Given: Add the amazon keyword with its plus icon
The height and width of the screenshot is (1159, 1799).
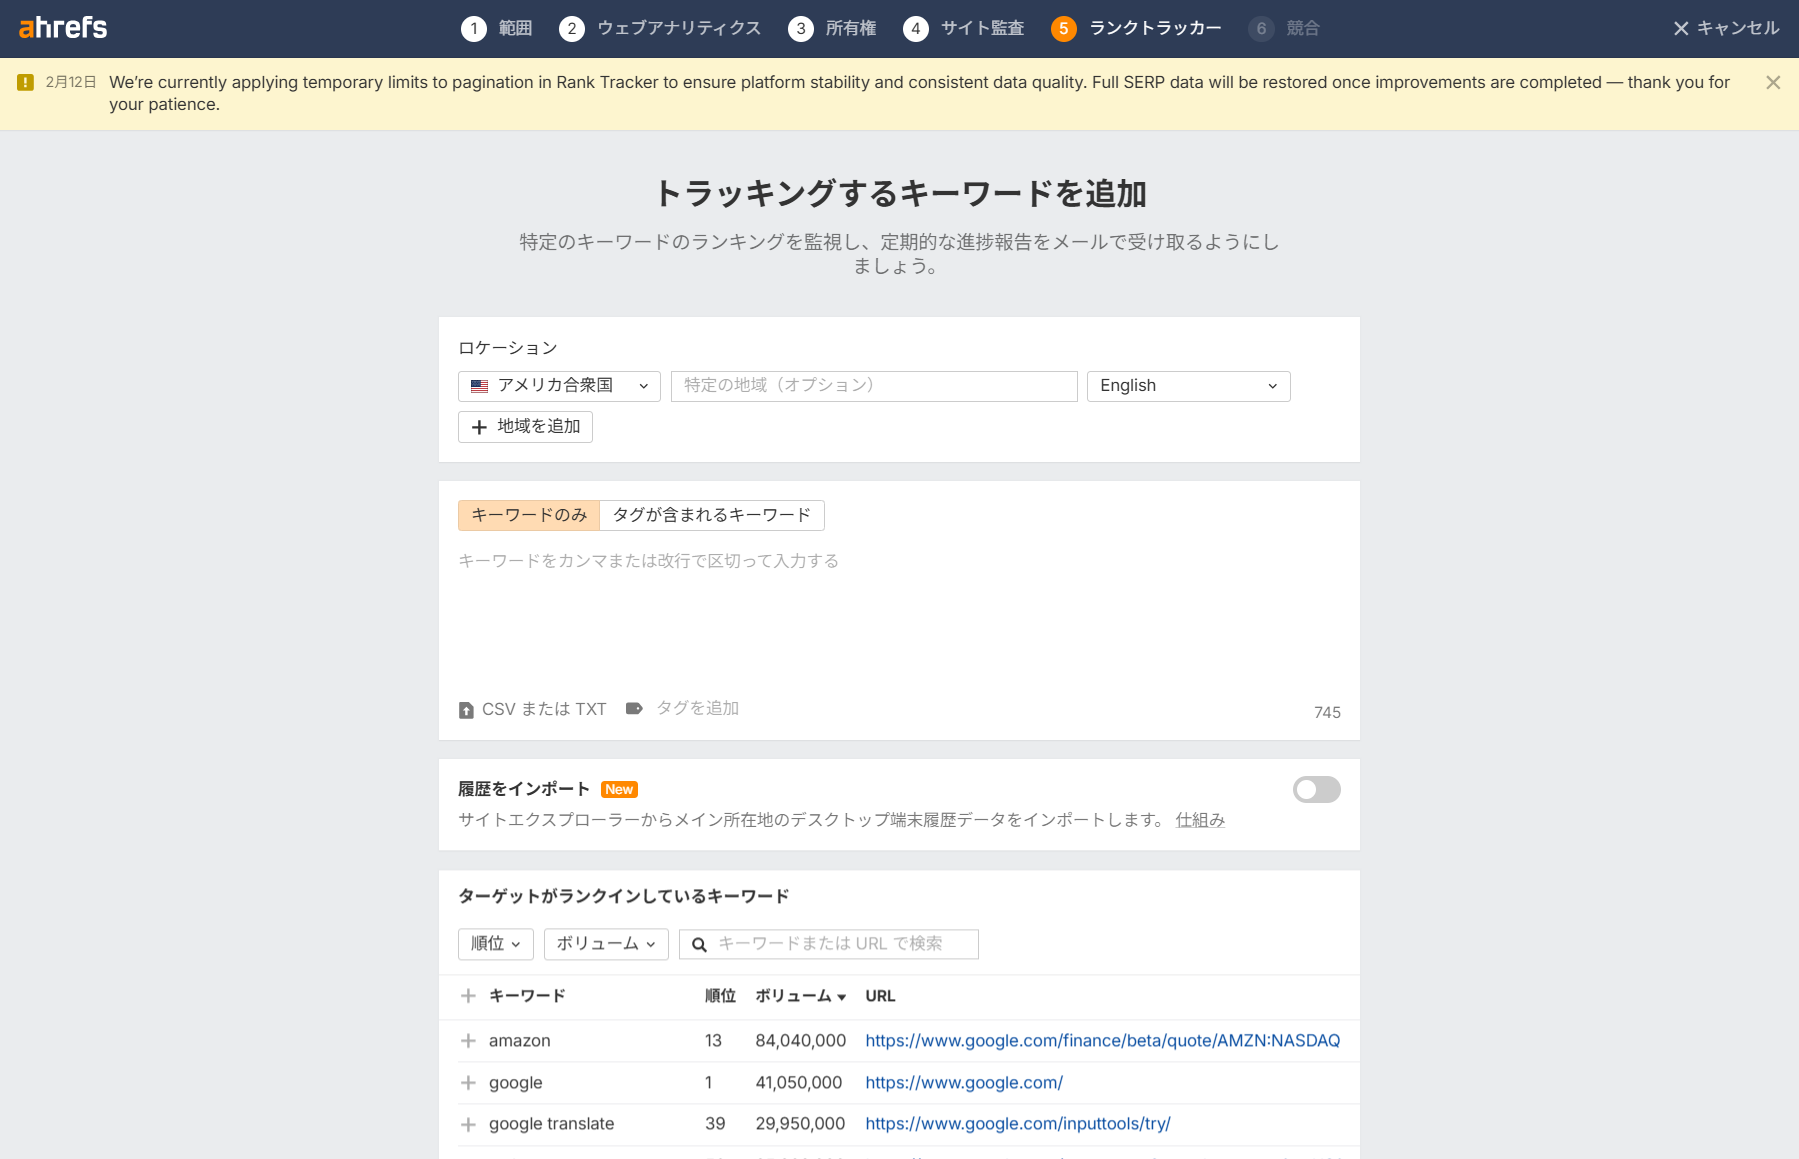Looking at the screenshot, I should (468, 1040).
